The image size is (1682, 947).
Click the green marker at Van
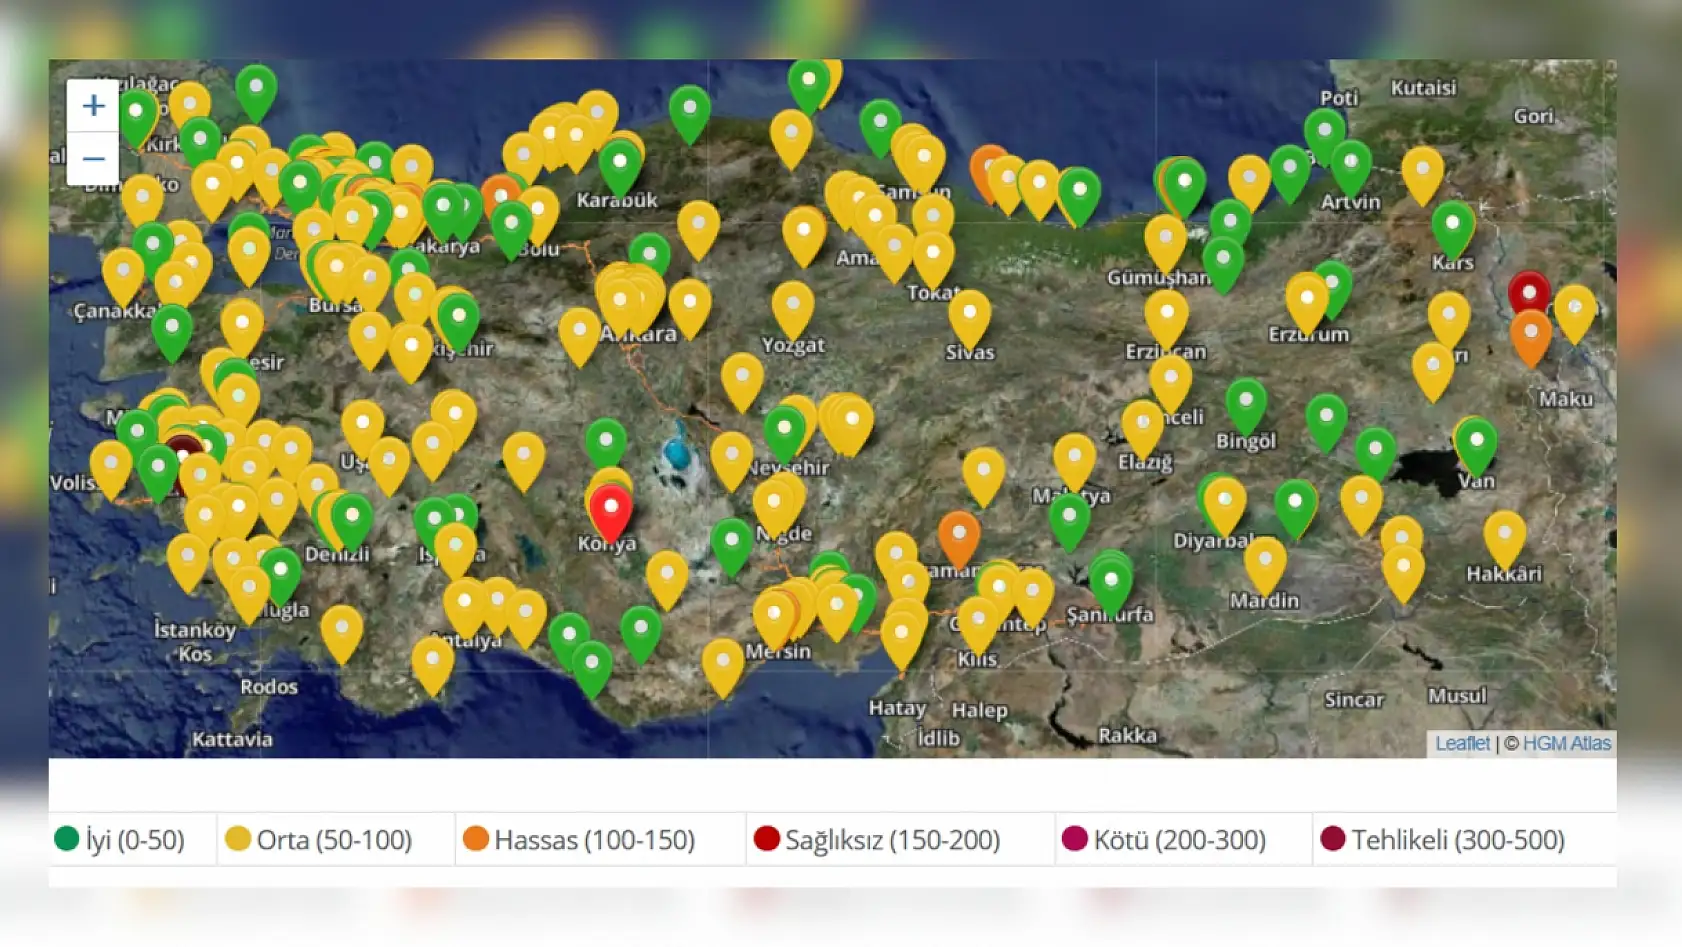click(x=1476, y=442)
